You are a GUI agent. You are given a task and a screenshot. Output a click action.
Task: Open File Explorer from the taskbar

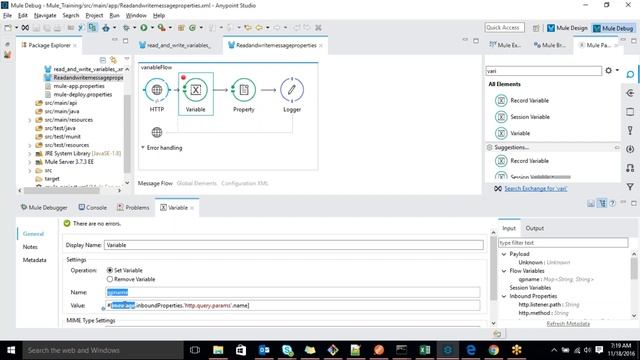(218, 350)
